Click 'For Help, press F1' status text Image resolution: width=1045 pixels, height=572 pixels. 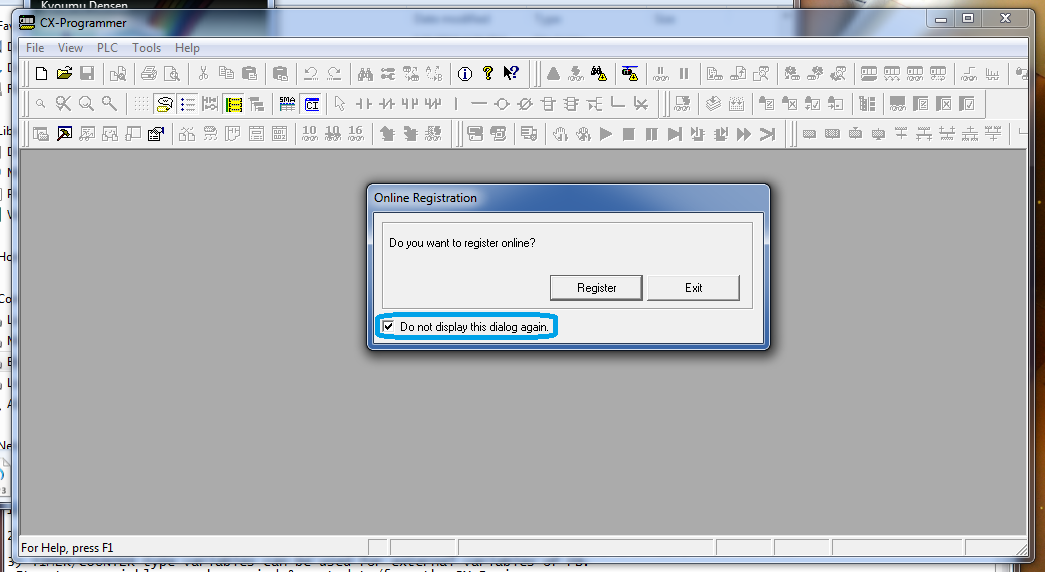pos(67,548)
